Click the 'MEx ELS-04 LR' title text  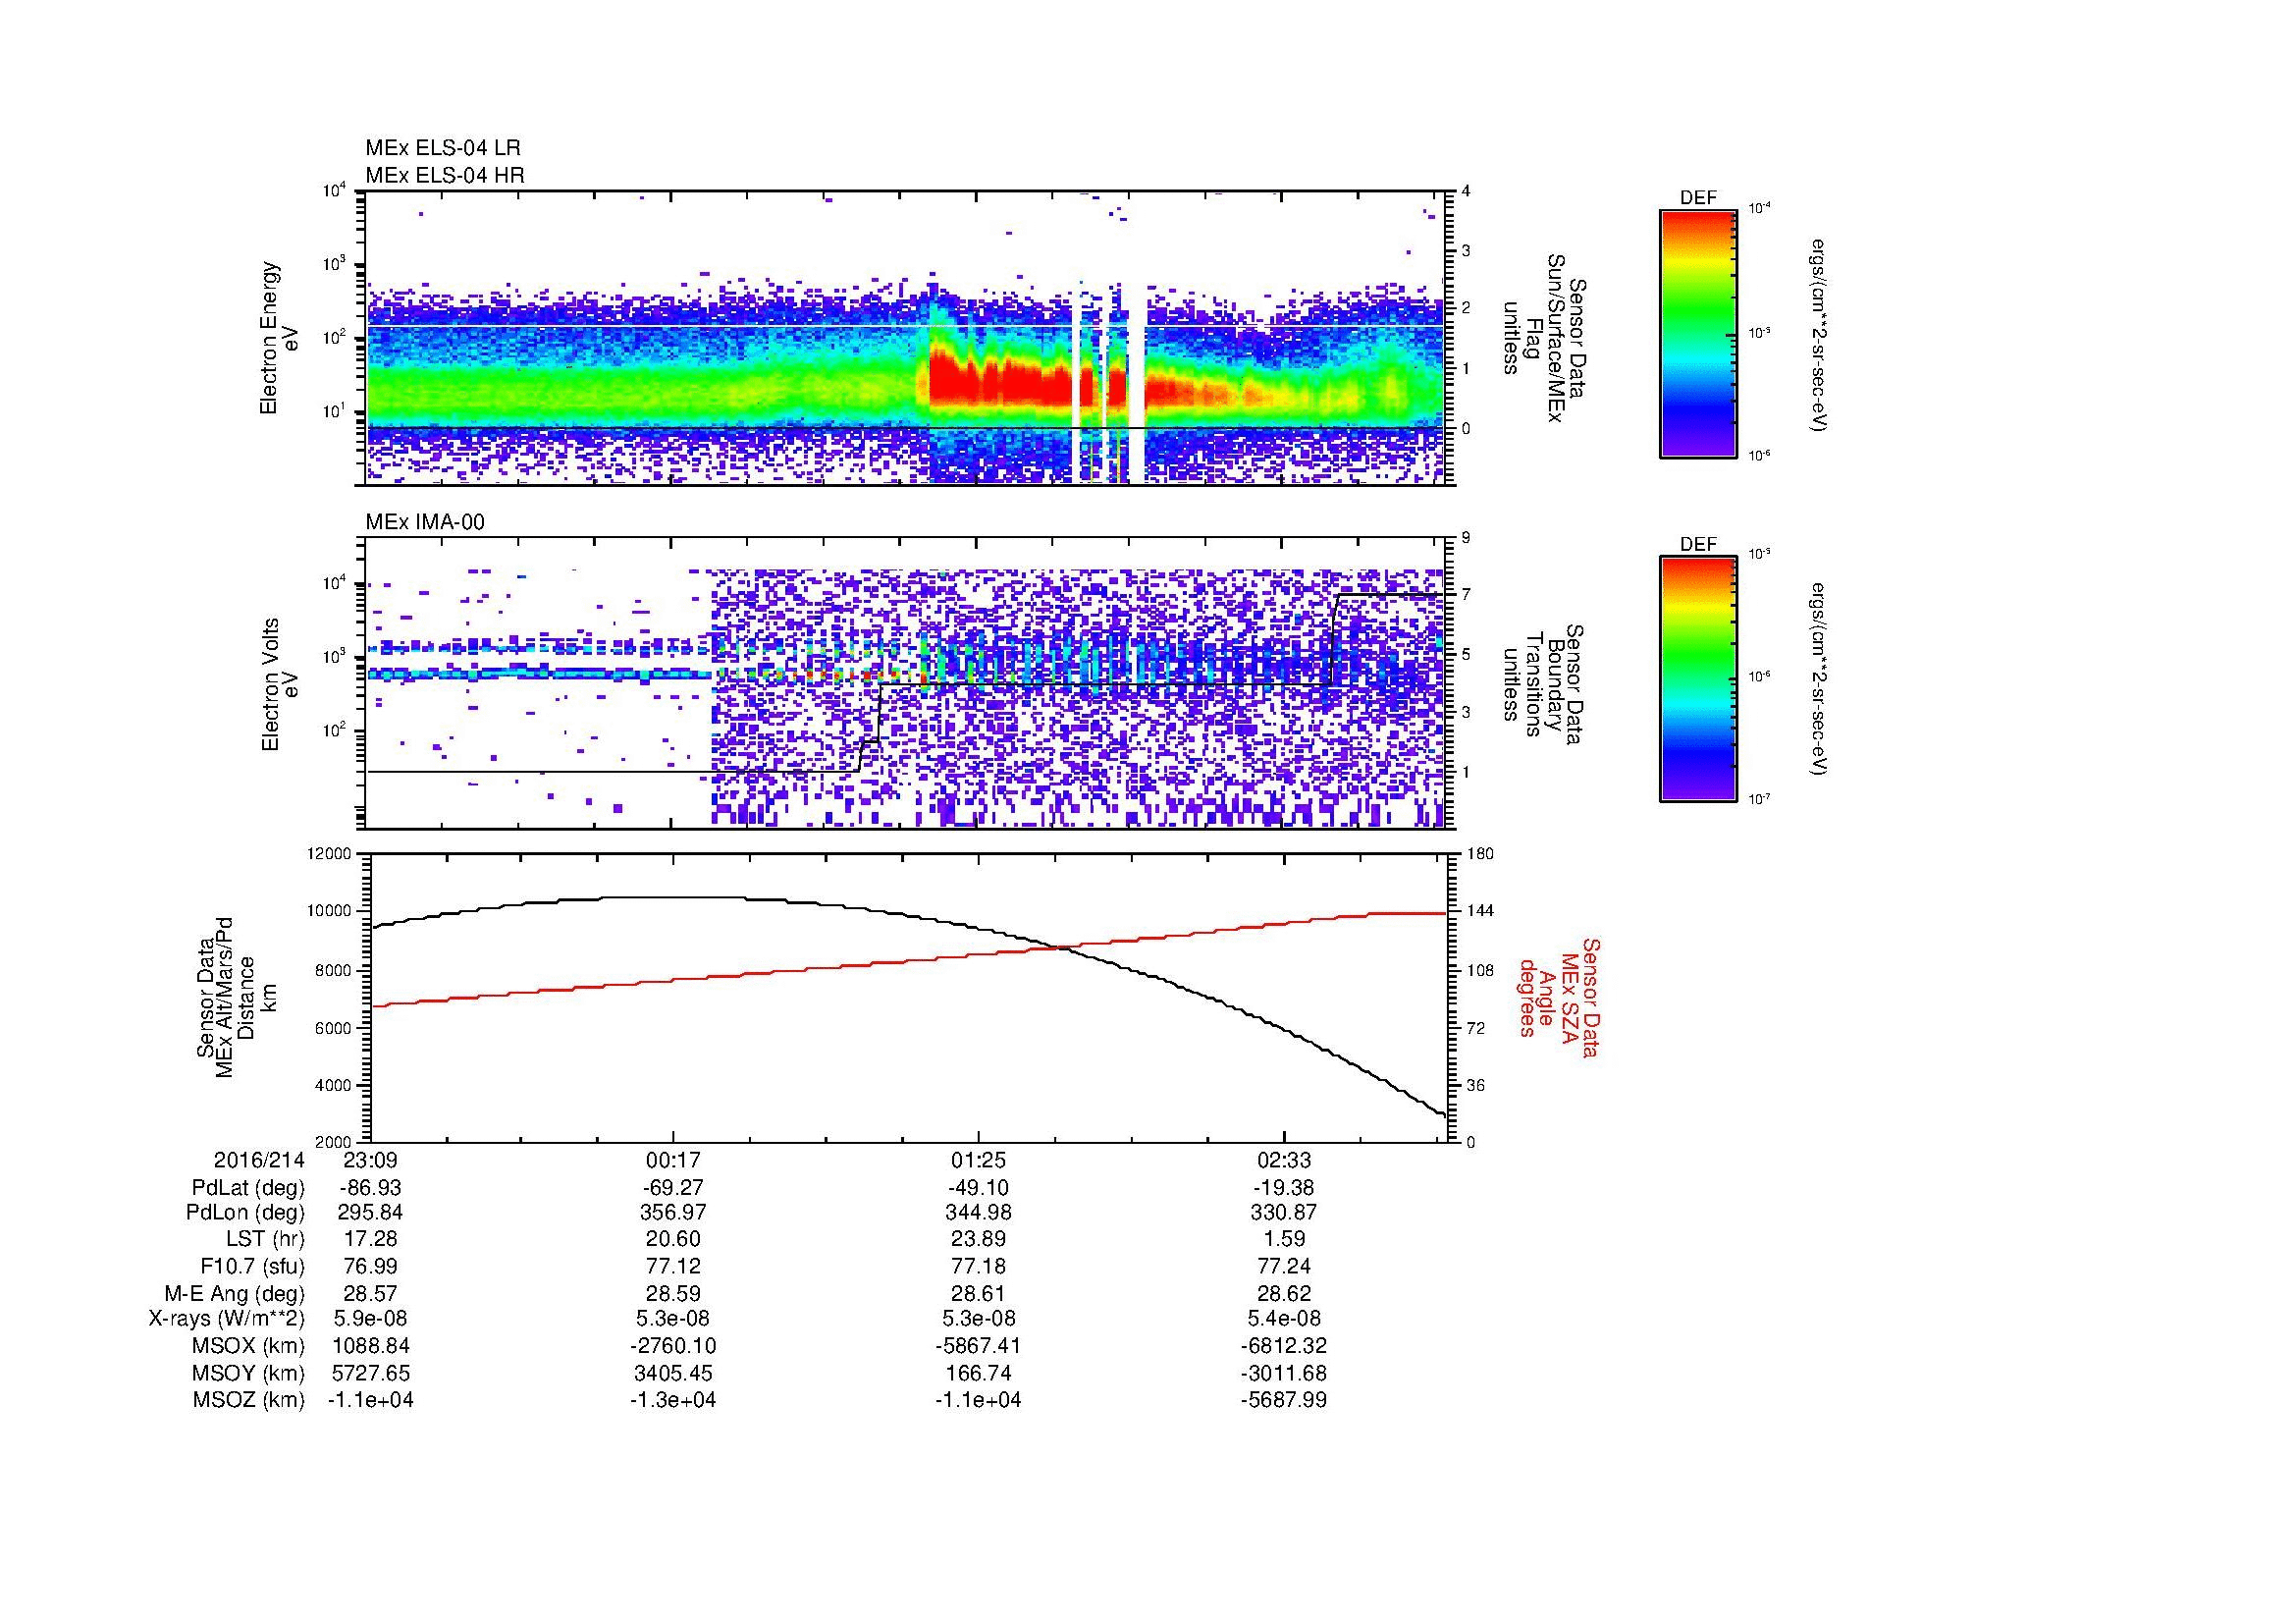coord(443,148)
